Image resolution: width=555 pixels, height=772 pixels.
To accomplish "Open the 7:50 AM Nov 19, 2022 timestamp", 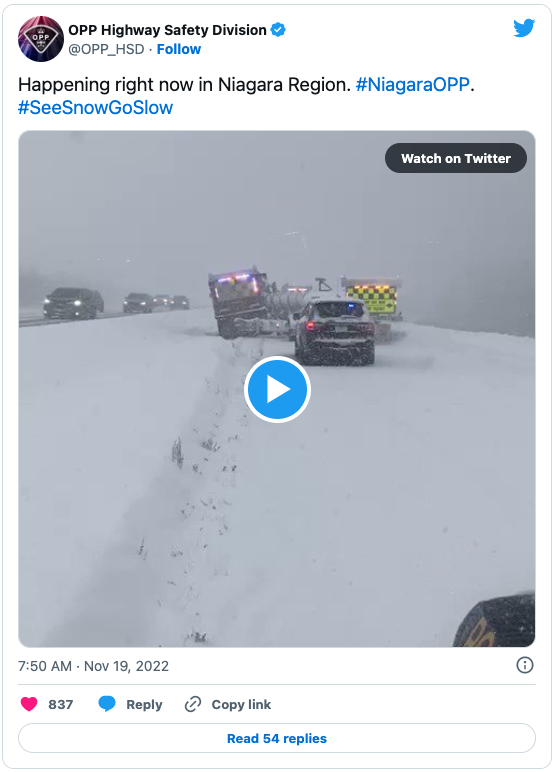I will point(94,666).
